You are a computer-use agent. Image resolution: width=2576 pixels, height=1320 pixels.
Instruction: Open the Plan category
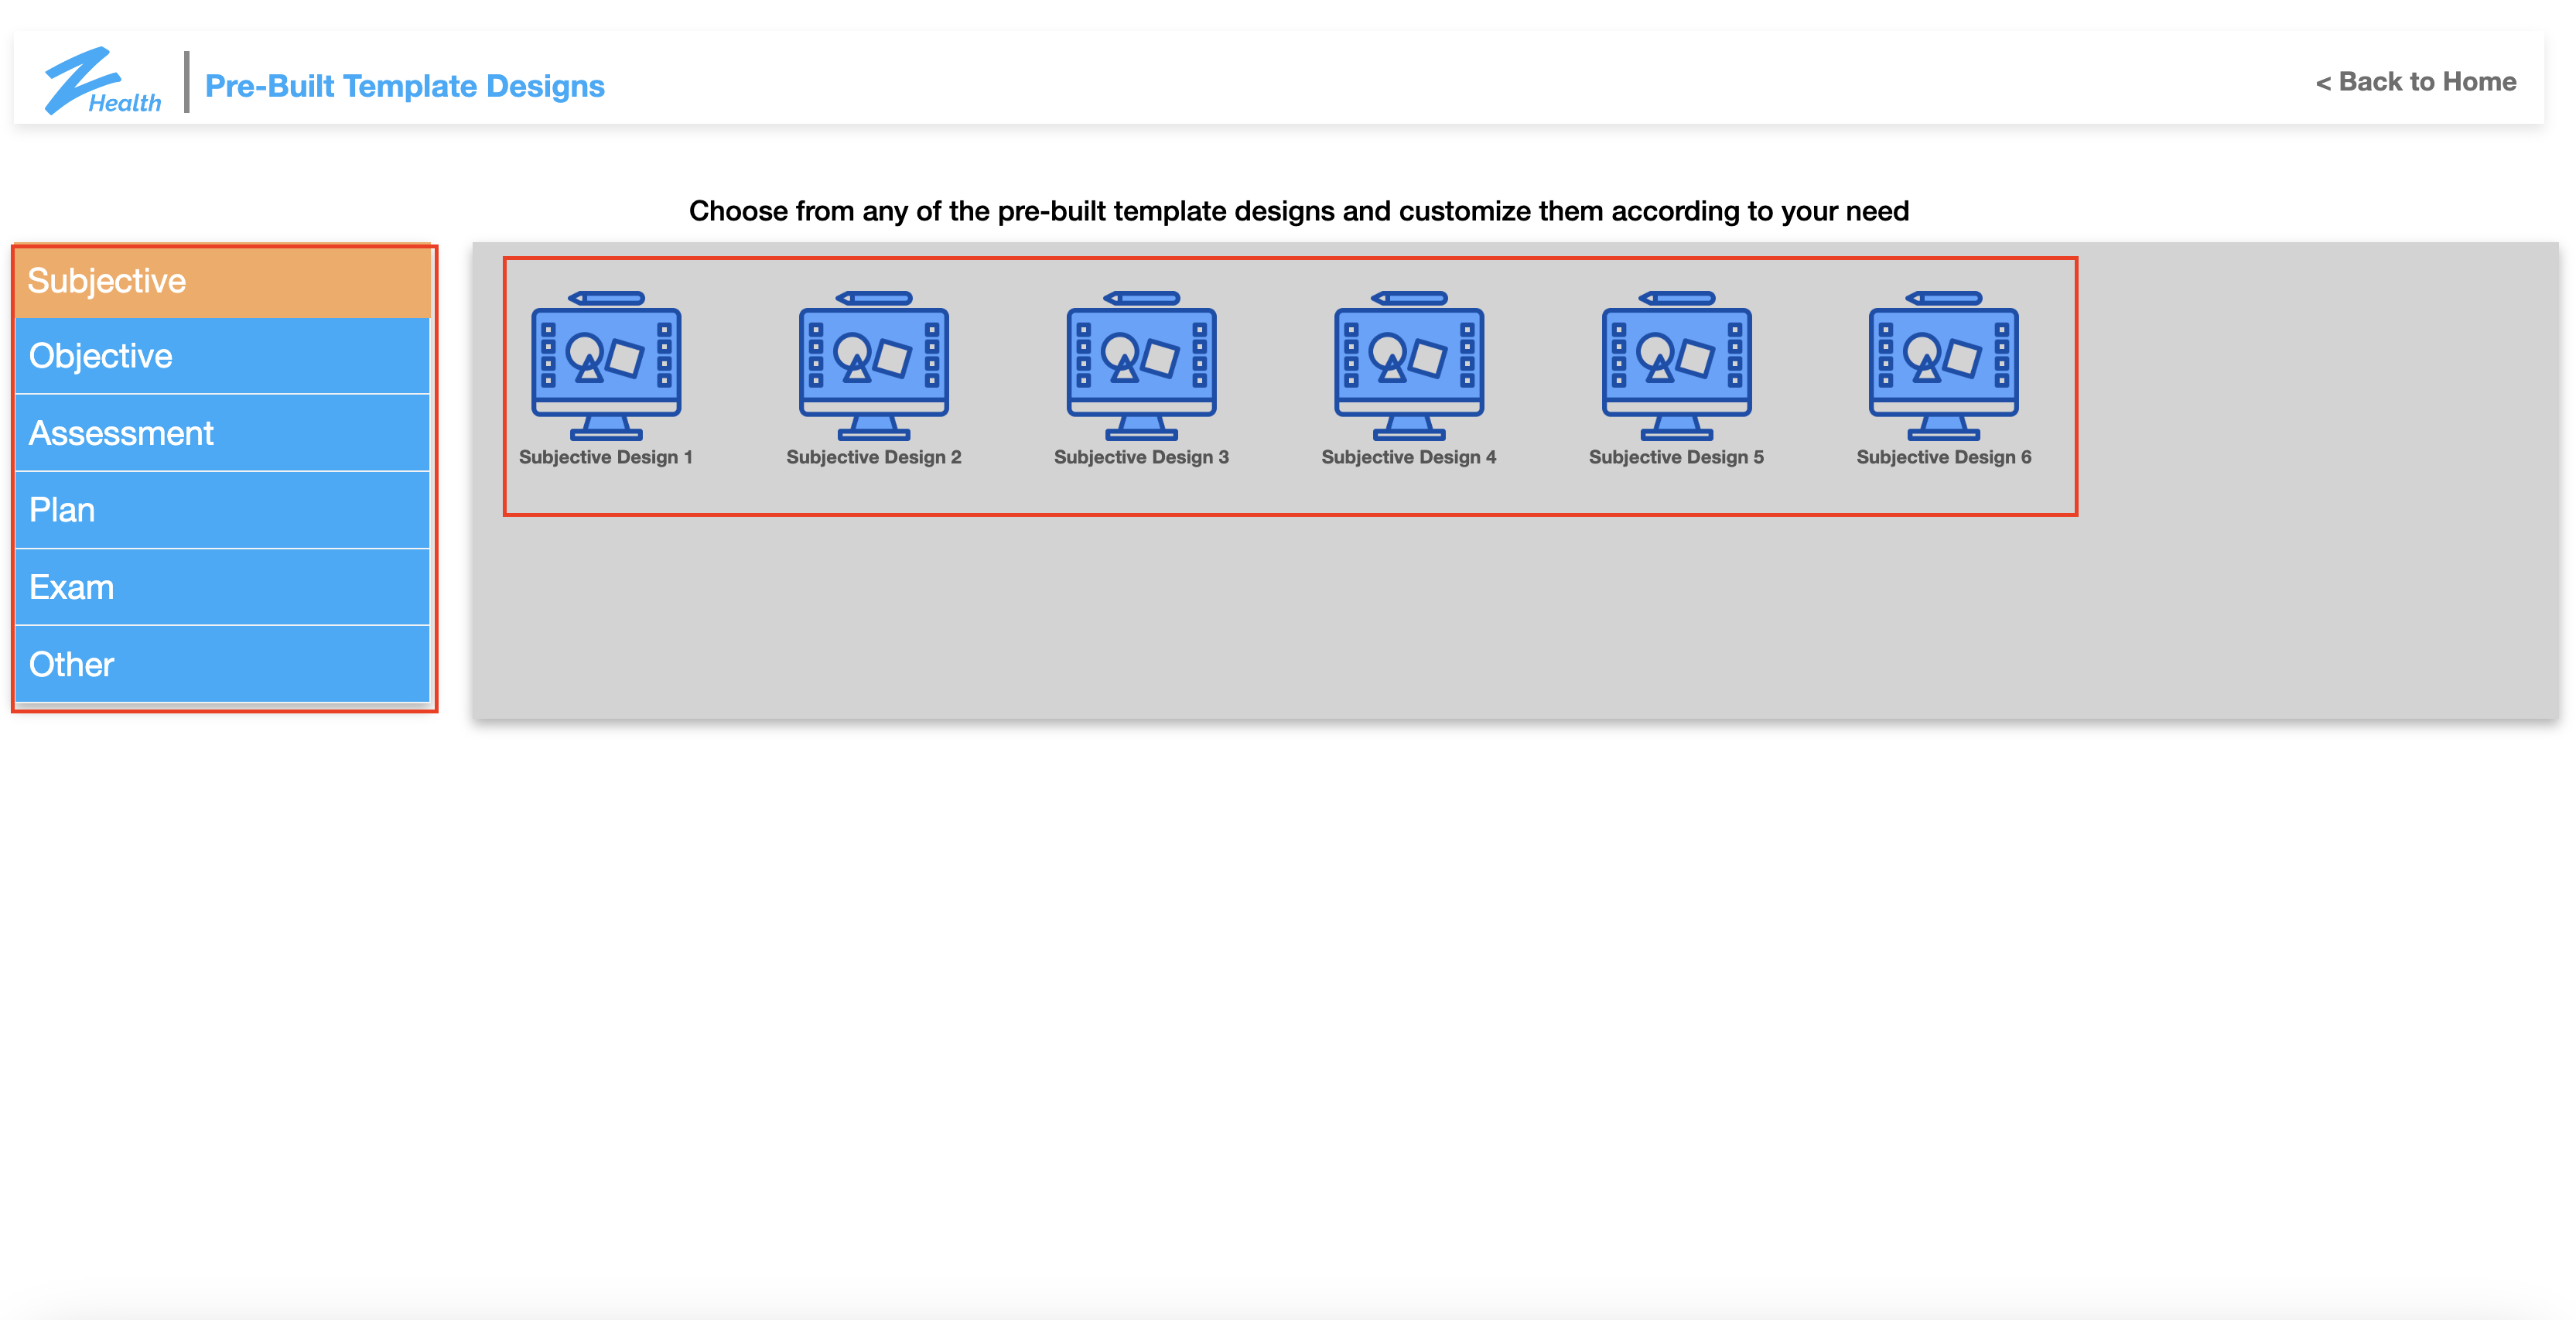pyautogui.click(x=223, y=510)
